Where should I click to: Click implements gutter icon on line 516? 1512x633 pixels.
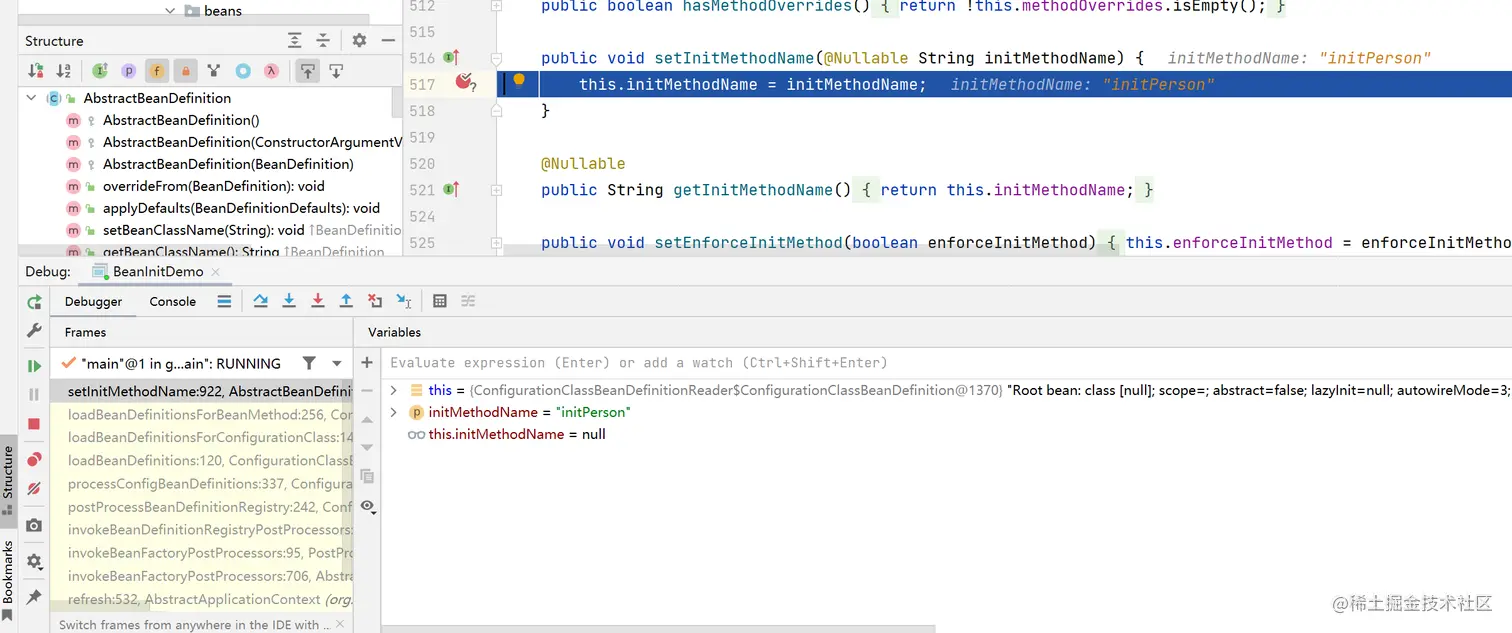(451, 58)
